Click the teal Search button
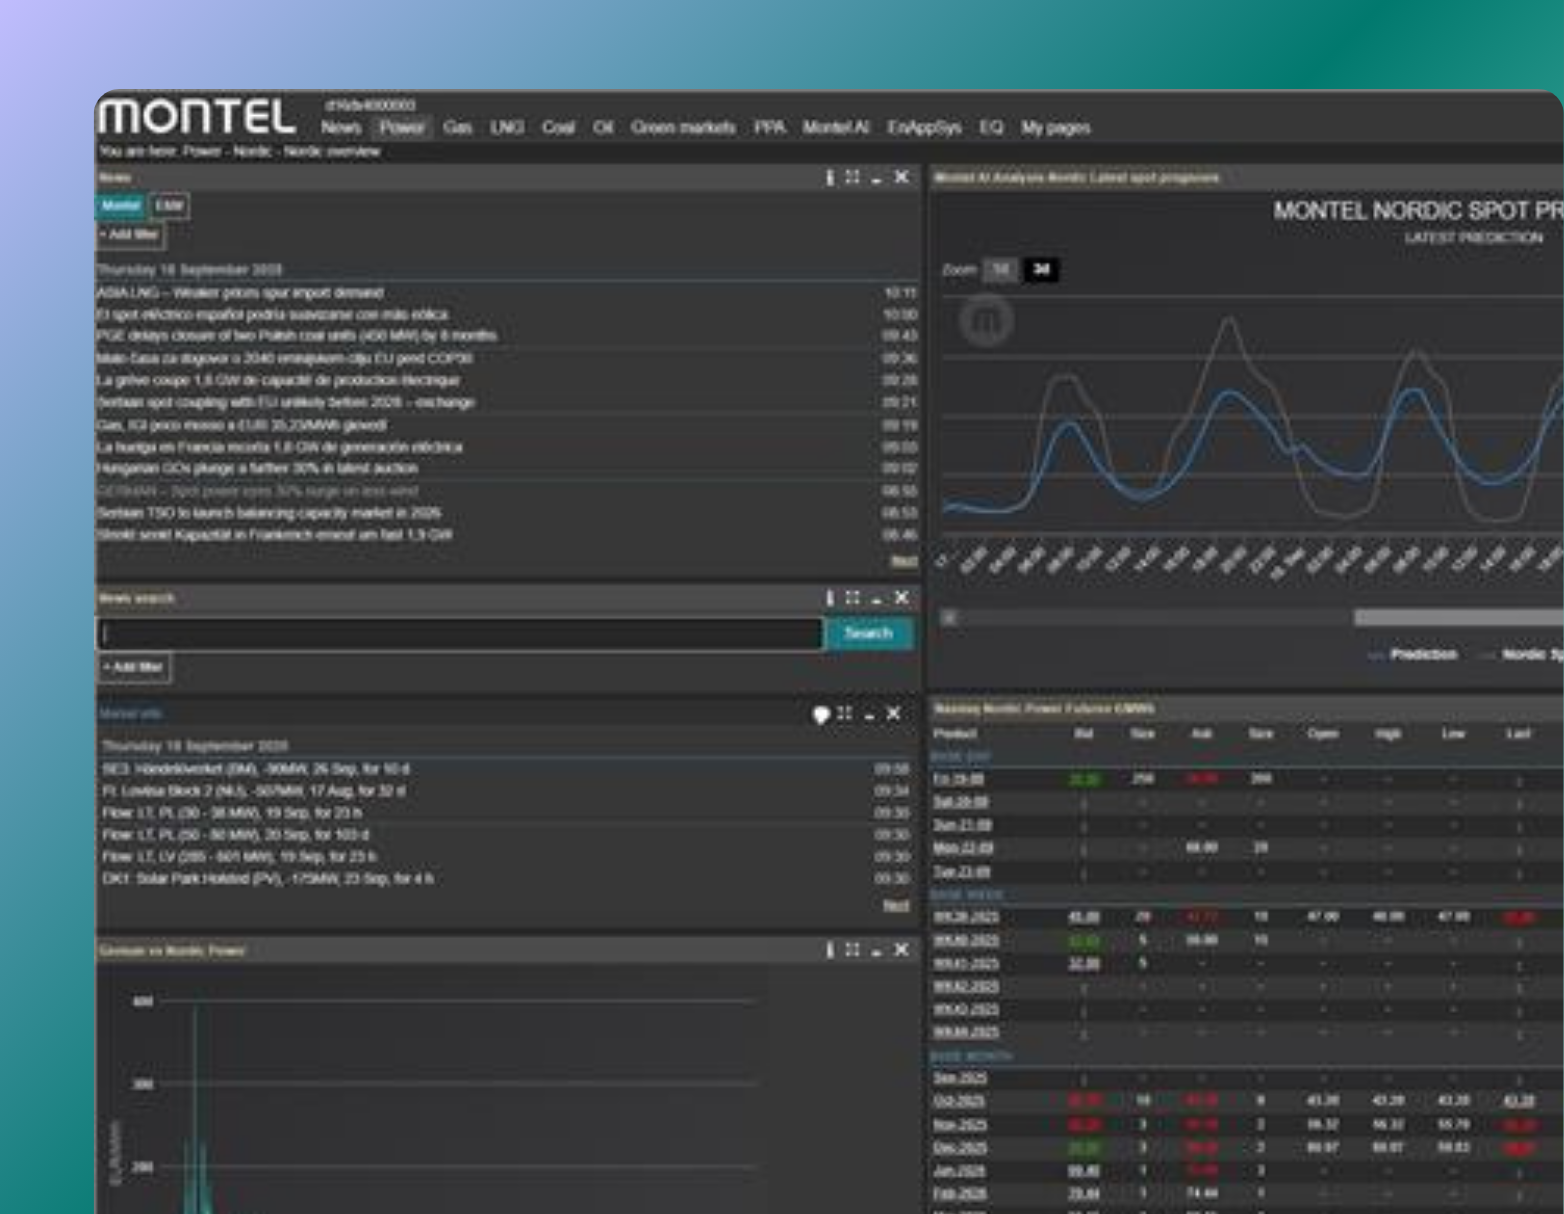Image resolution: width=1564 pixels, height=1214 pixels. [868, 633]
